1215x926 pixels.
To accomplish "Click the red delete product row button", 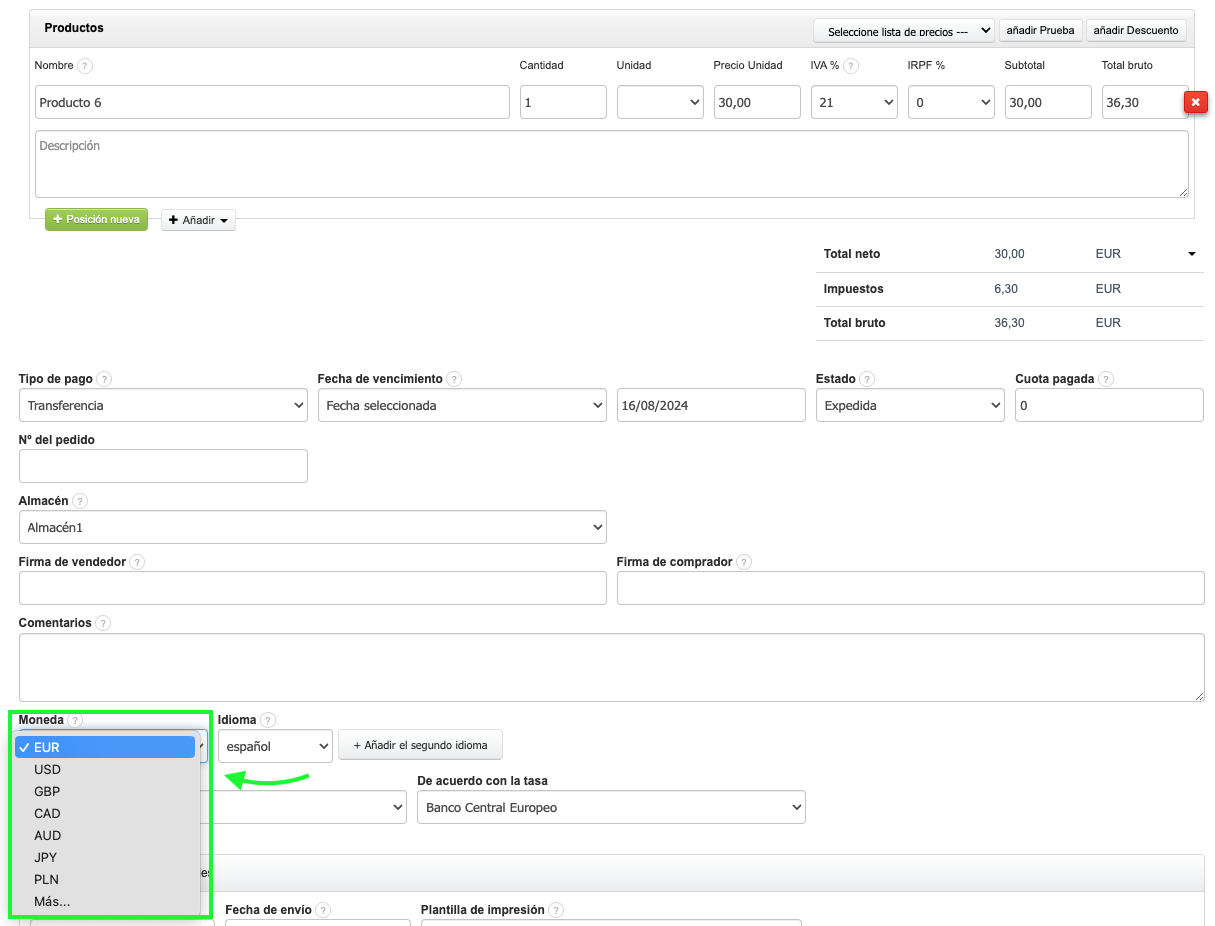I will (1195, 102).
